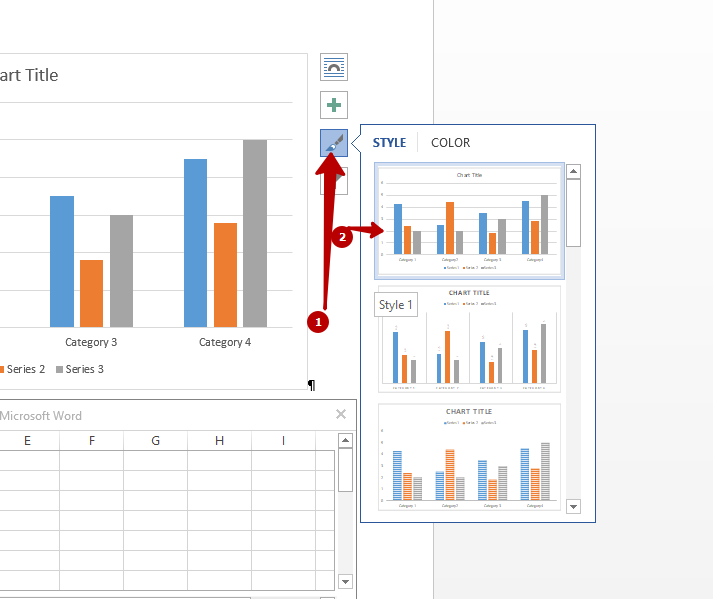Click the Chart Styles paintbrush button

pyautogui.click(x=334, y=143)
